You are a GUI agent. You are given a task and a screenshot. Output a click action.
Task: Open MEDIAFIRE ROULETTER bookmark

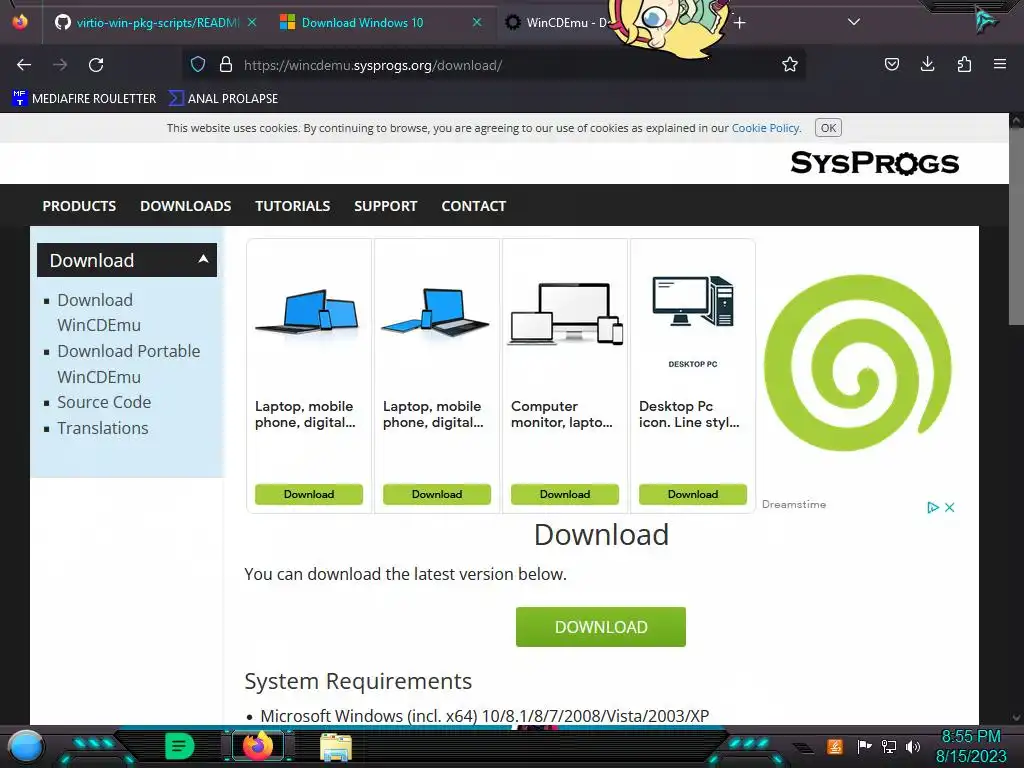84,99
